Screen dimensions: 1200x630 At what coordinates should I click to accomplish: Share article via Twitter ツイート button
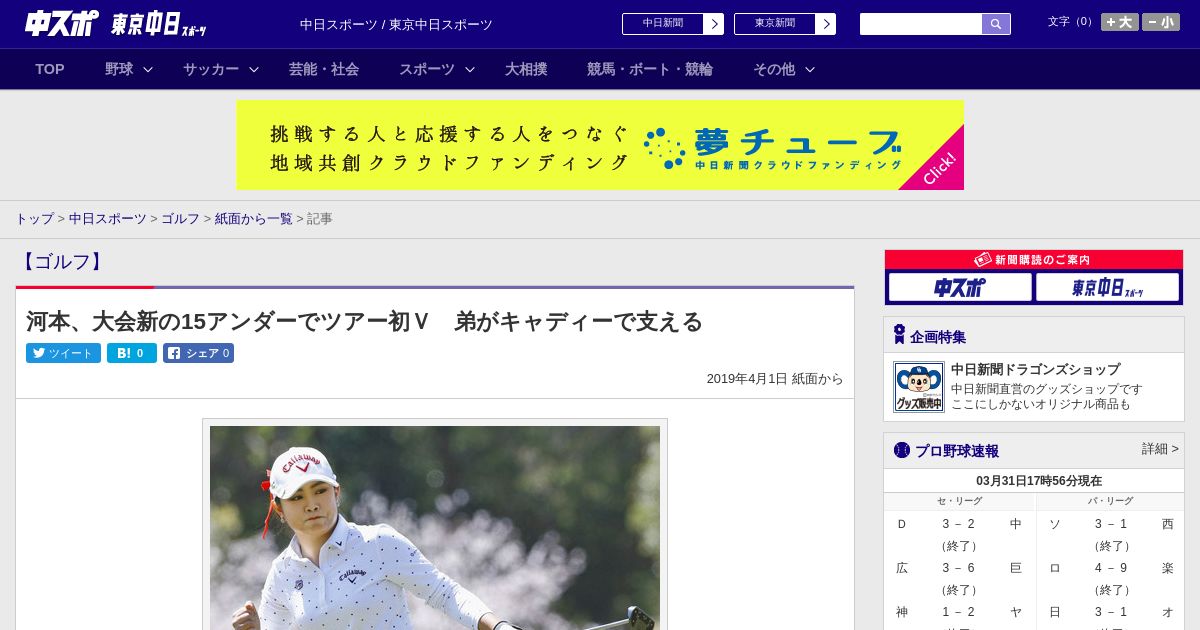click(63, 353)
